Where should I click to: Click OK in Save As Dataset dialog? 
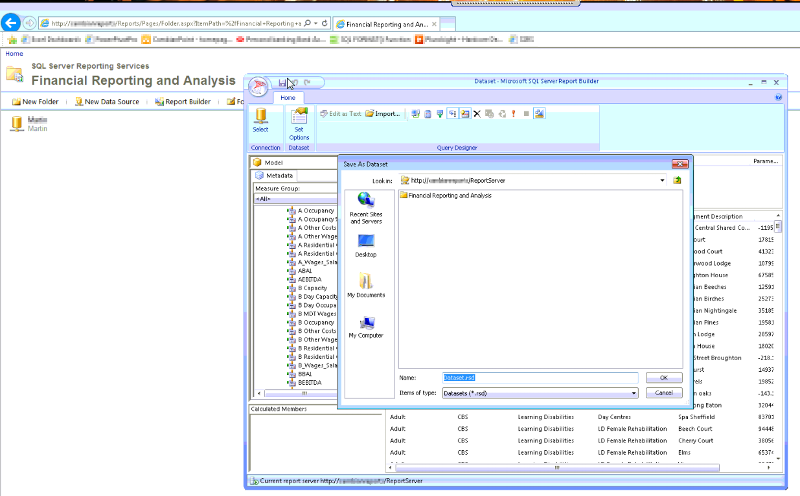(664, 378)
